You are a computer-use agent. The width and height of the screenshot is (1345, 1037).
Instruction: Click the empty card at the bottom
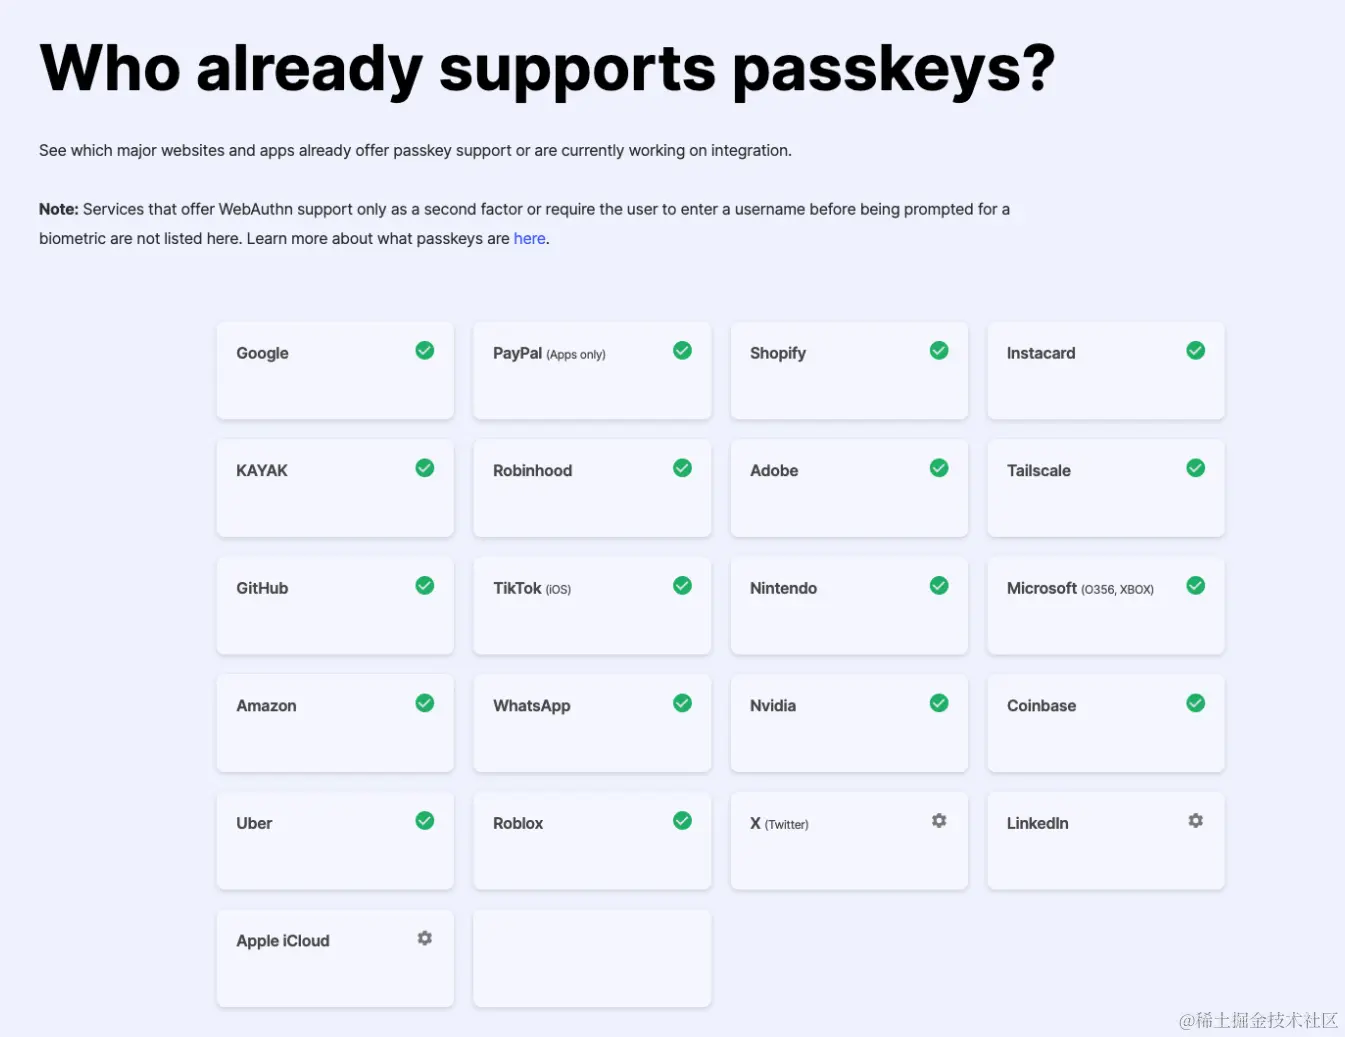tap(591, 958)
